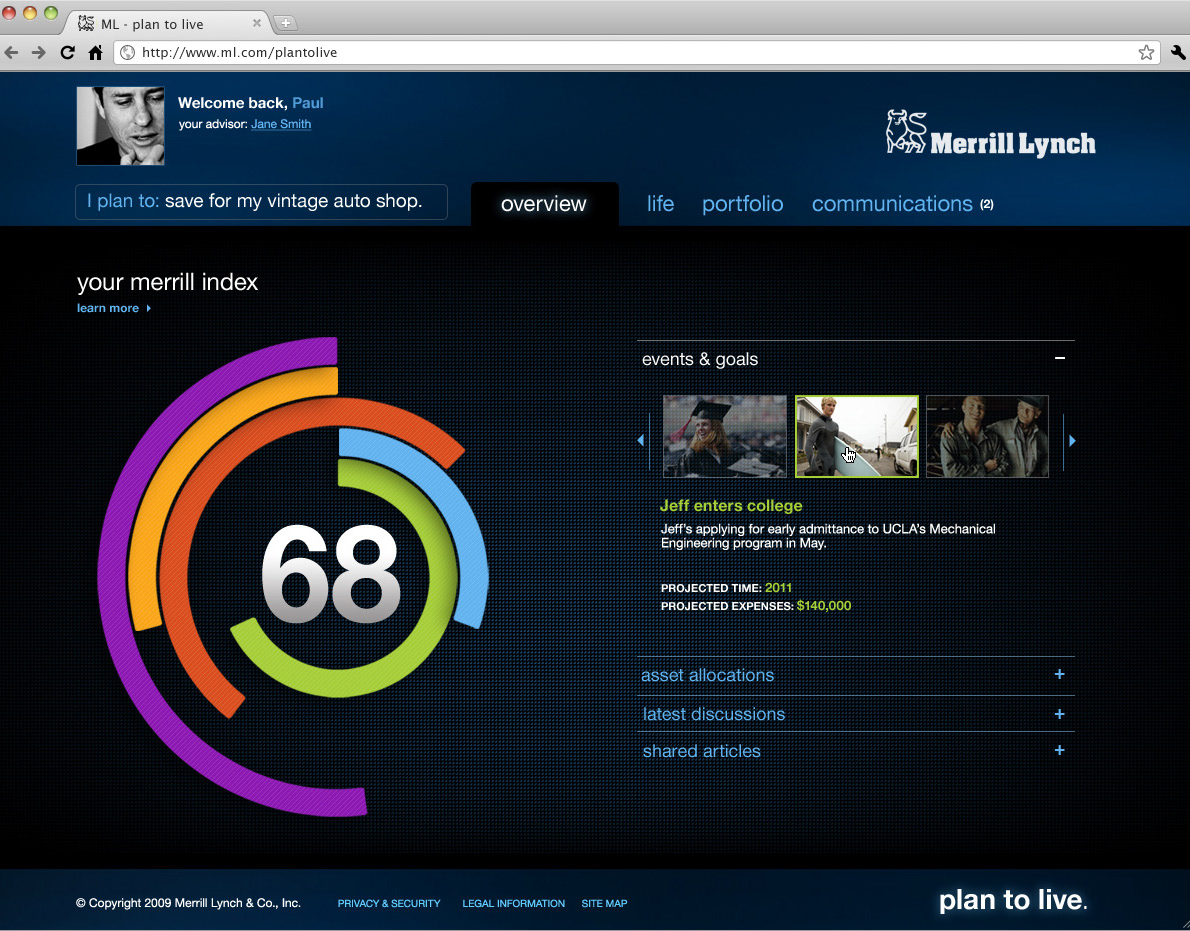Click the 68 merrill index score
1190x931 pixels.
[330, 574]
